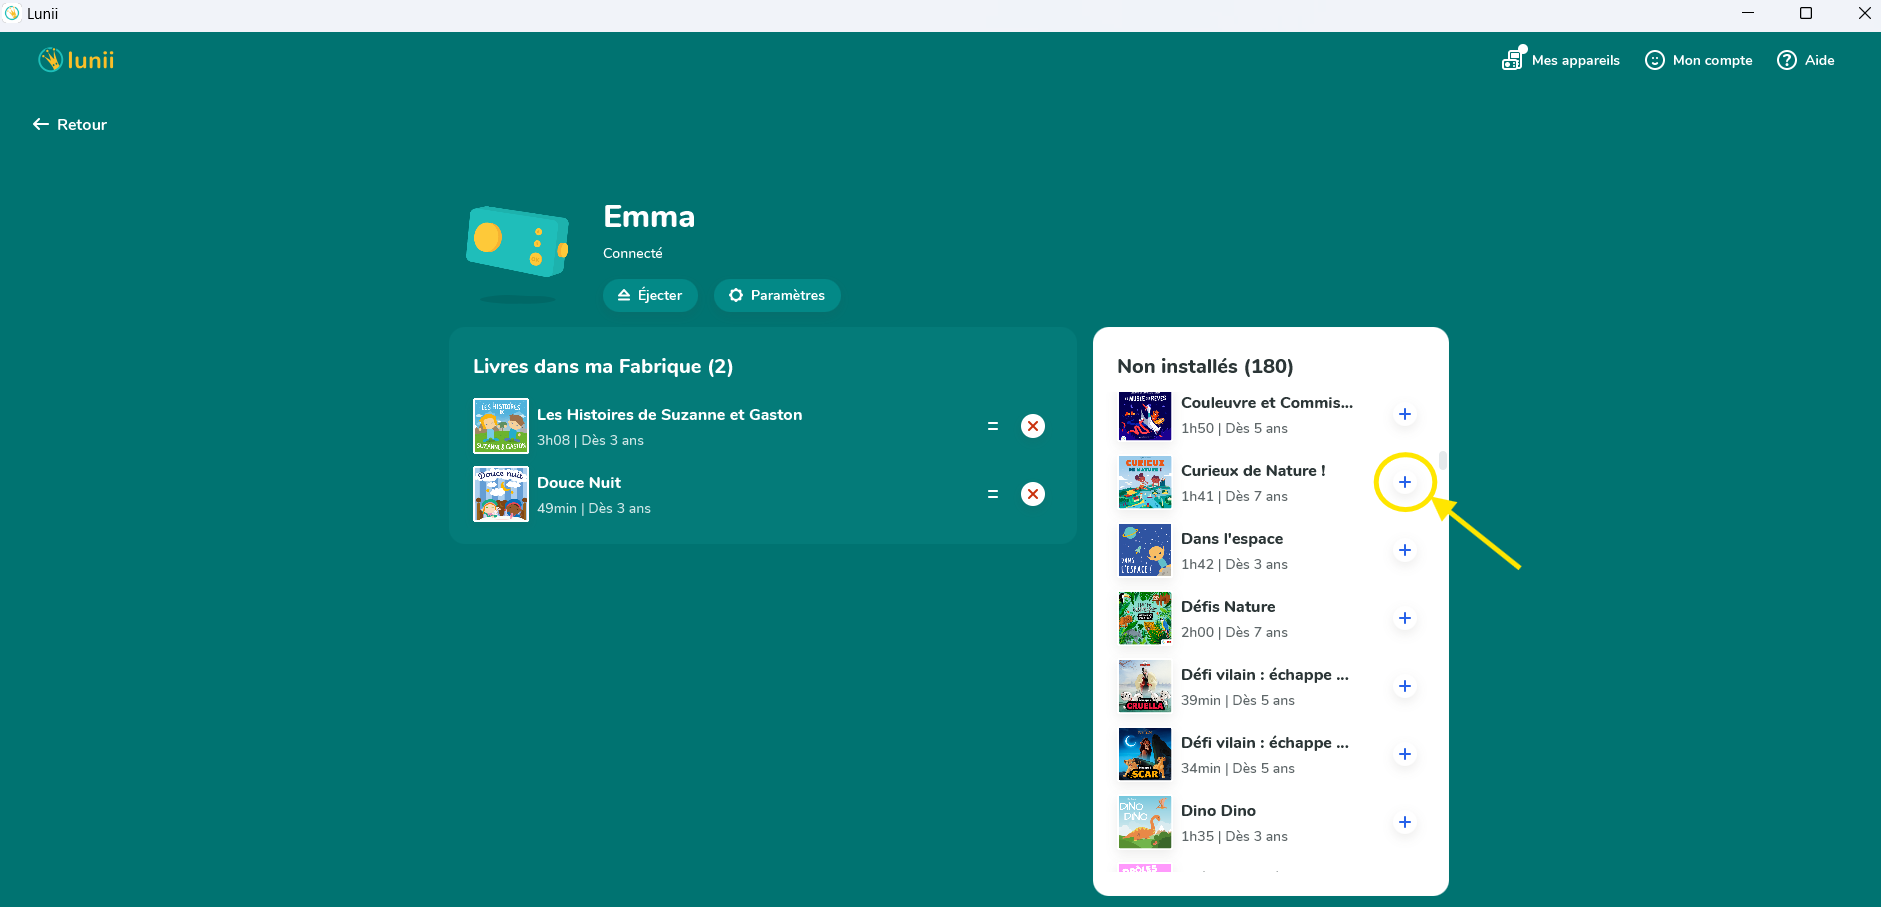1881x907 pixels.
Task: Maximize the Lunii window
Action: [1806, 13]
